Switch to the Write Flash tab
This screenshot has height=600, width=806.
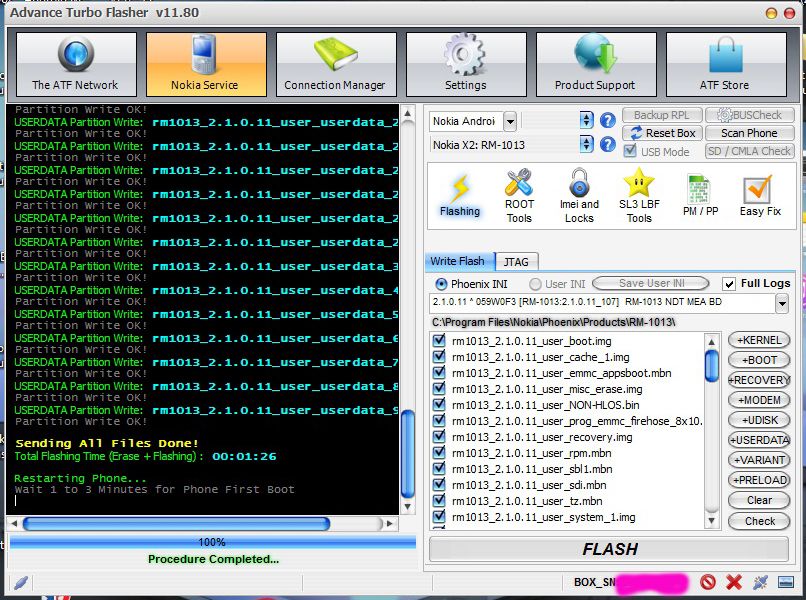click(457, 261)
